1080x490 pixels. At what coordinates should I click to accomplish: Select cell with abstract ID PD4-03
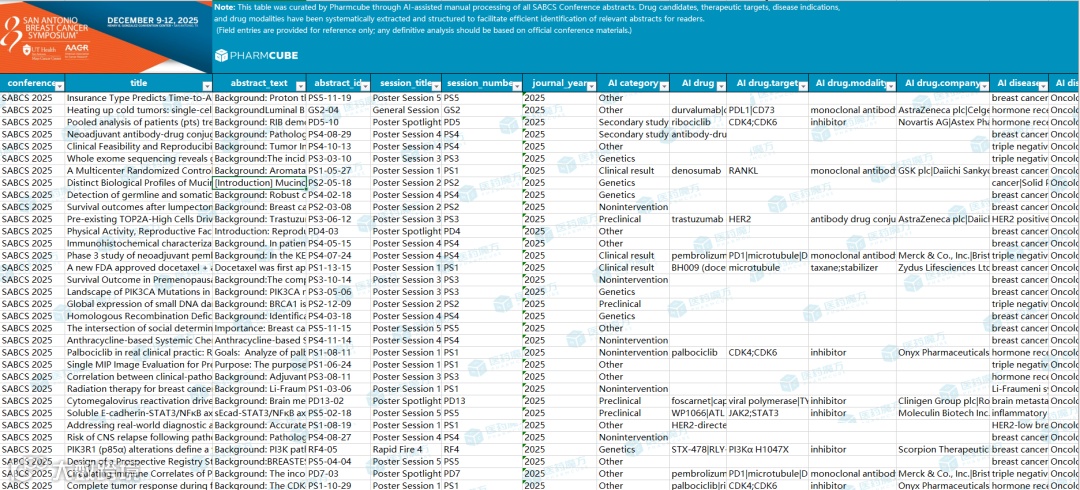coord(339,231)
